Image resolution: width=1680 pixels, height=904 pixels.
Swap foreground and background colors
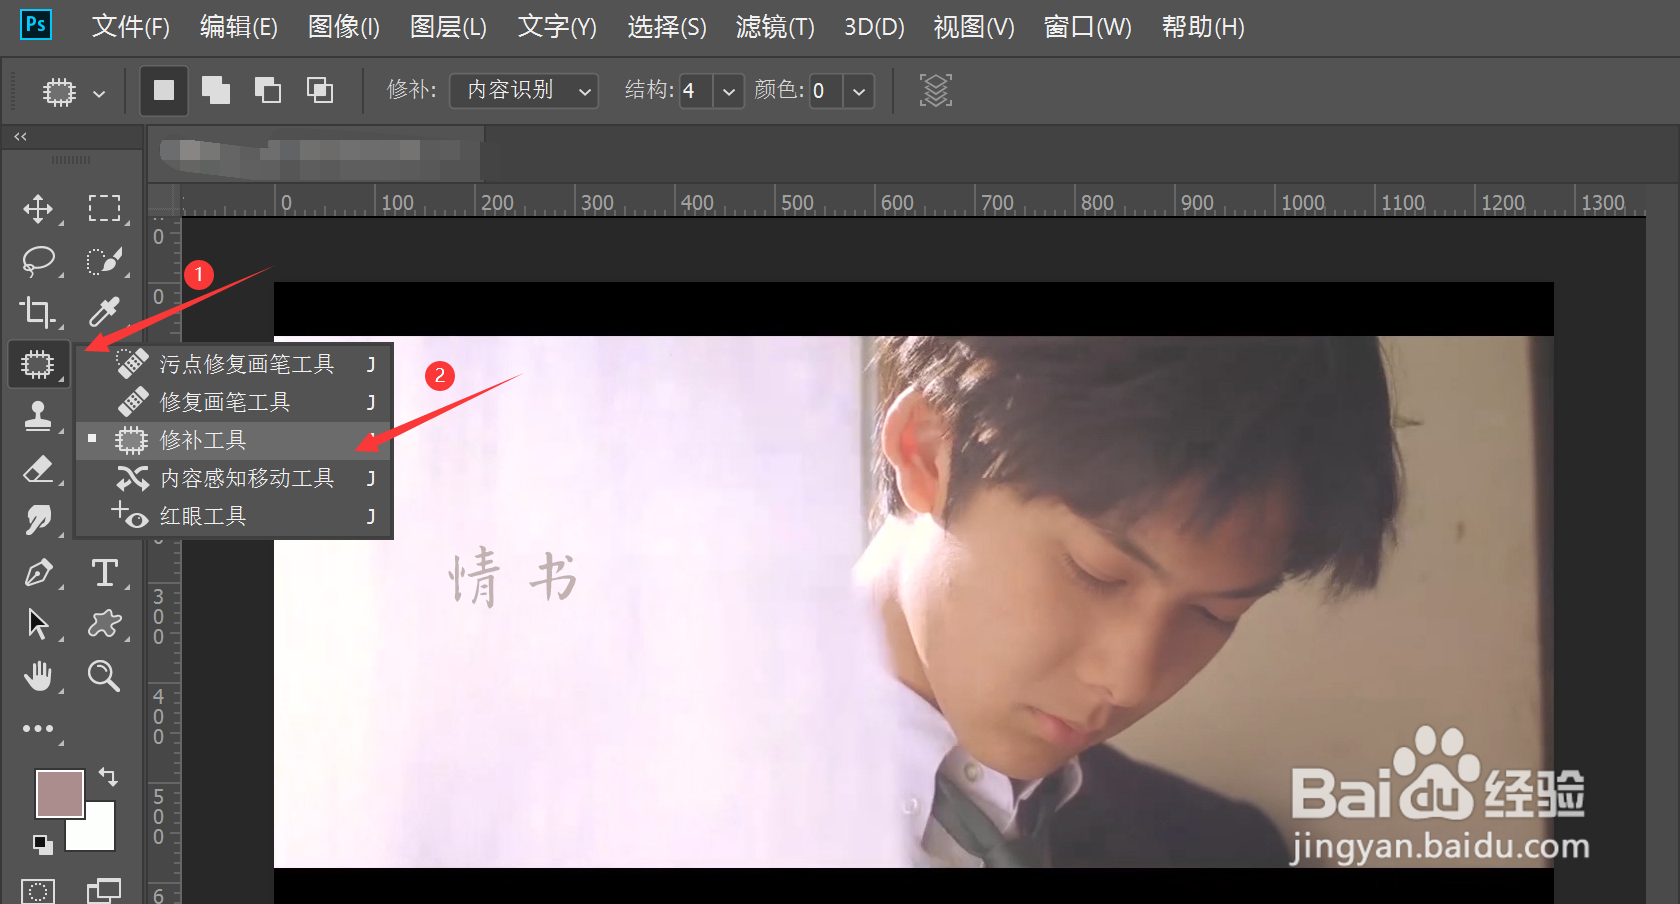108,776
